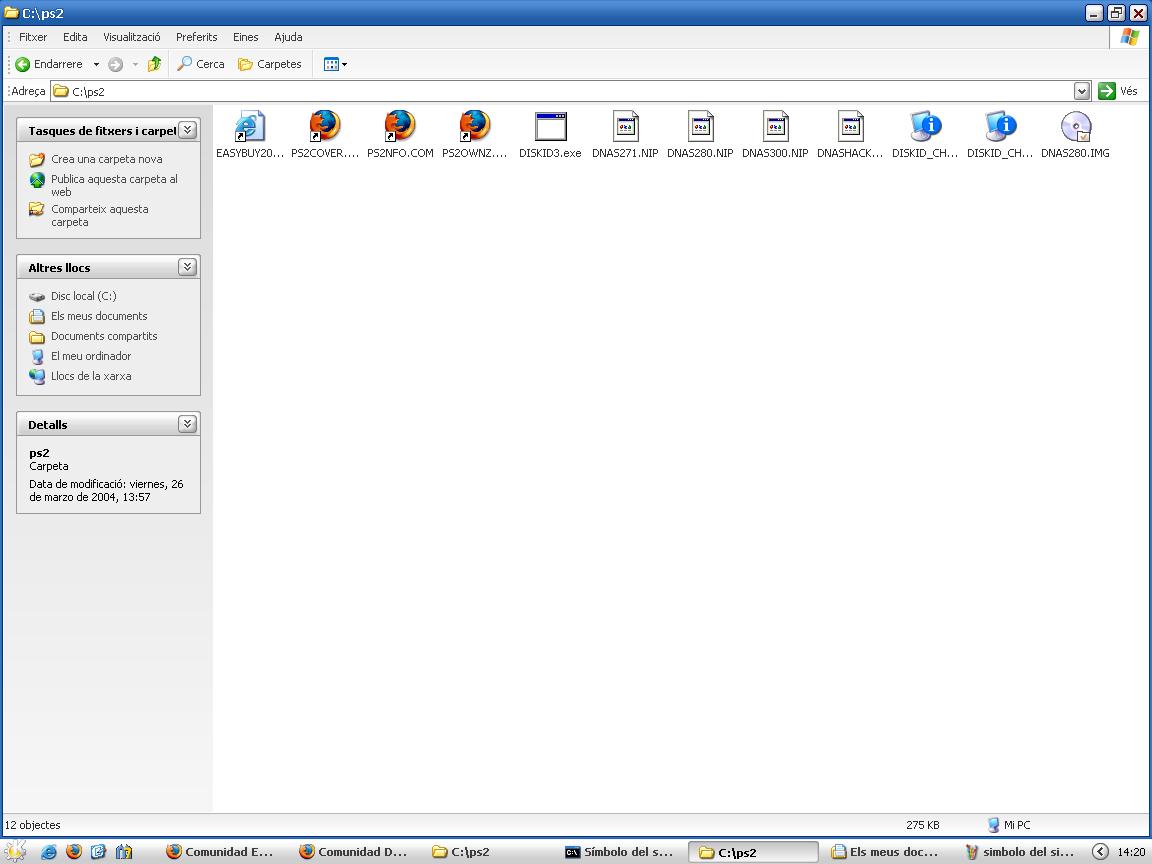Select the DISKID3.exe file icon

point(550,128)
